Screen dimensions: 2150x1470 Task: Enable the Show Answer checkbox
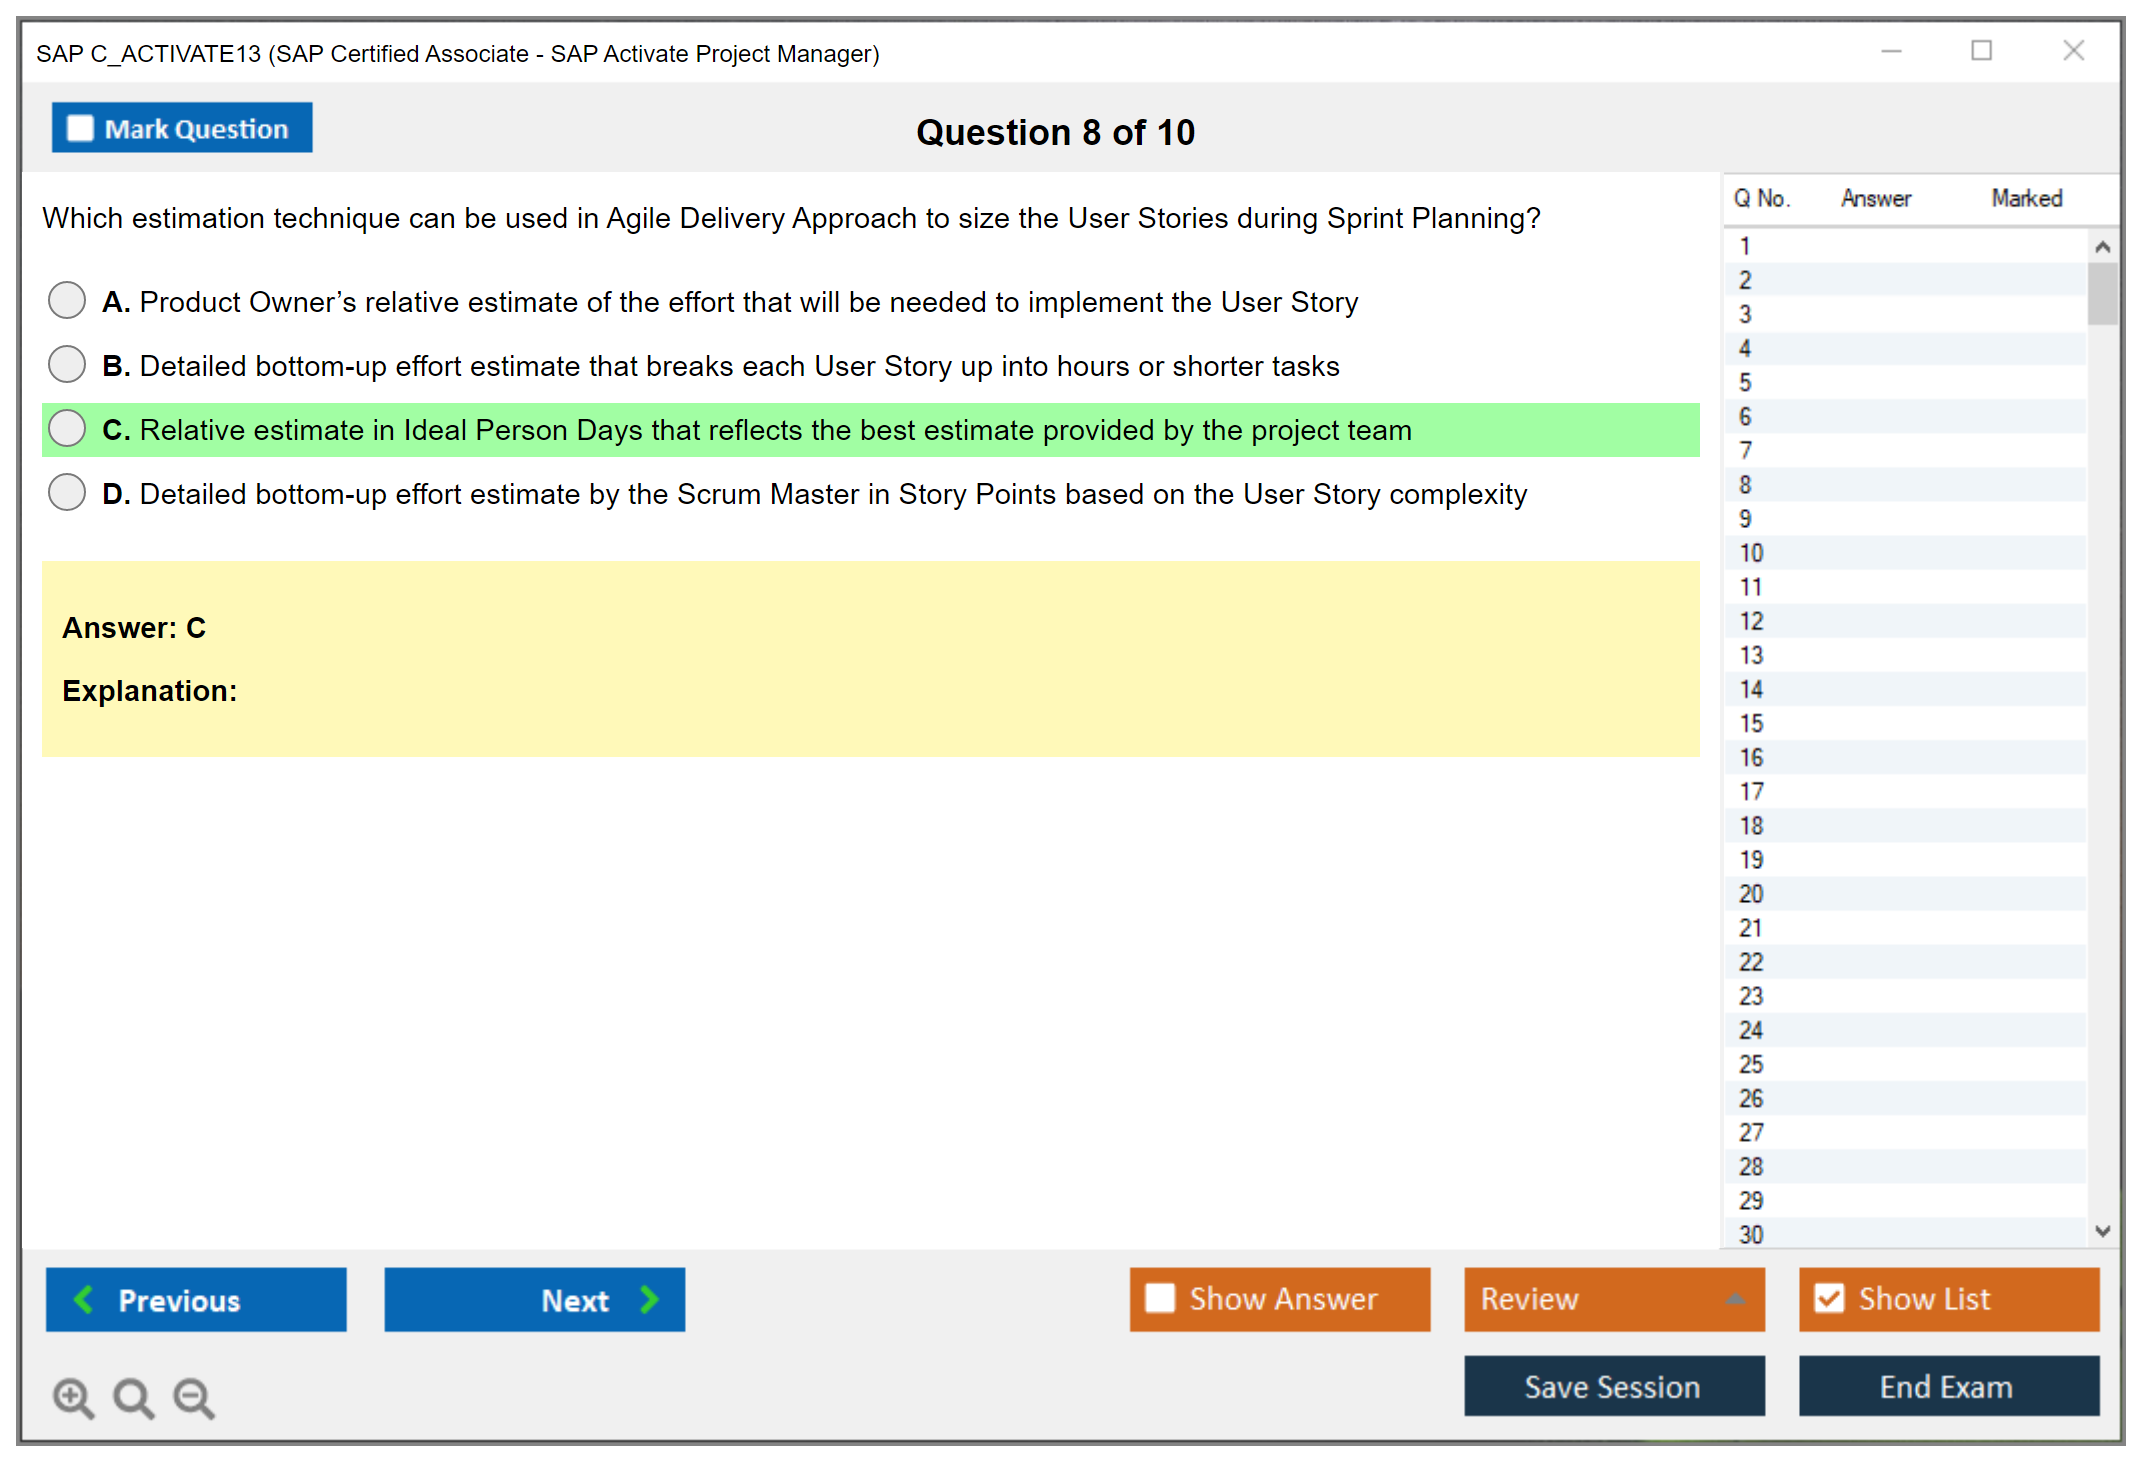click(x=1160, y=1298)
